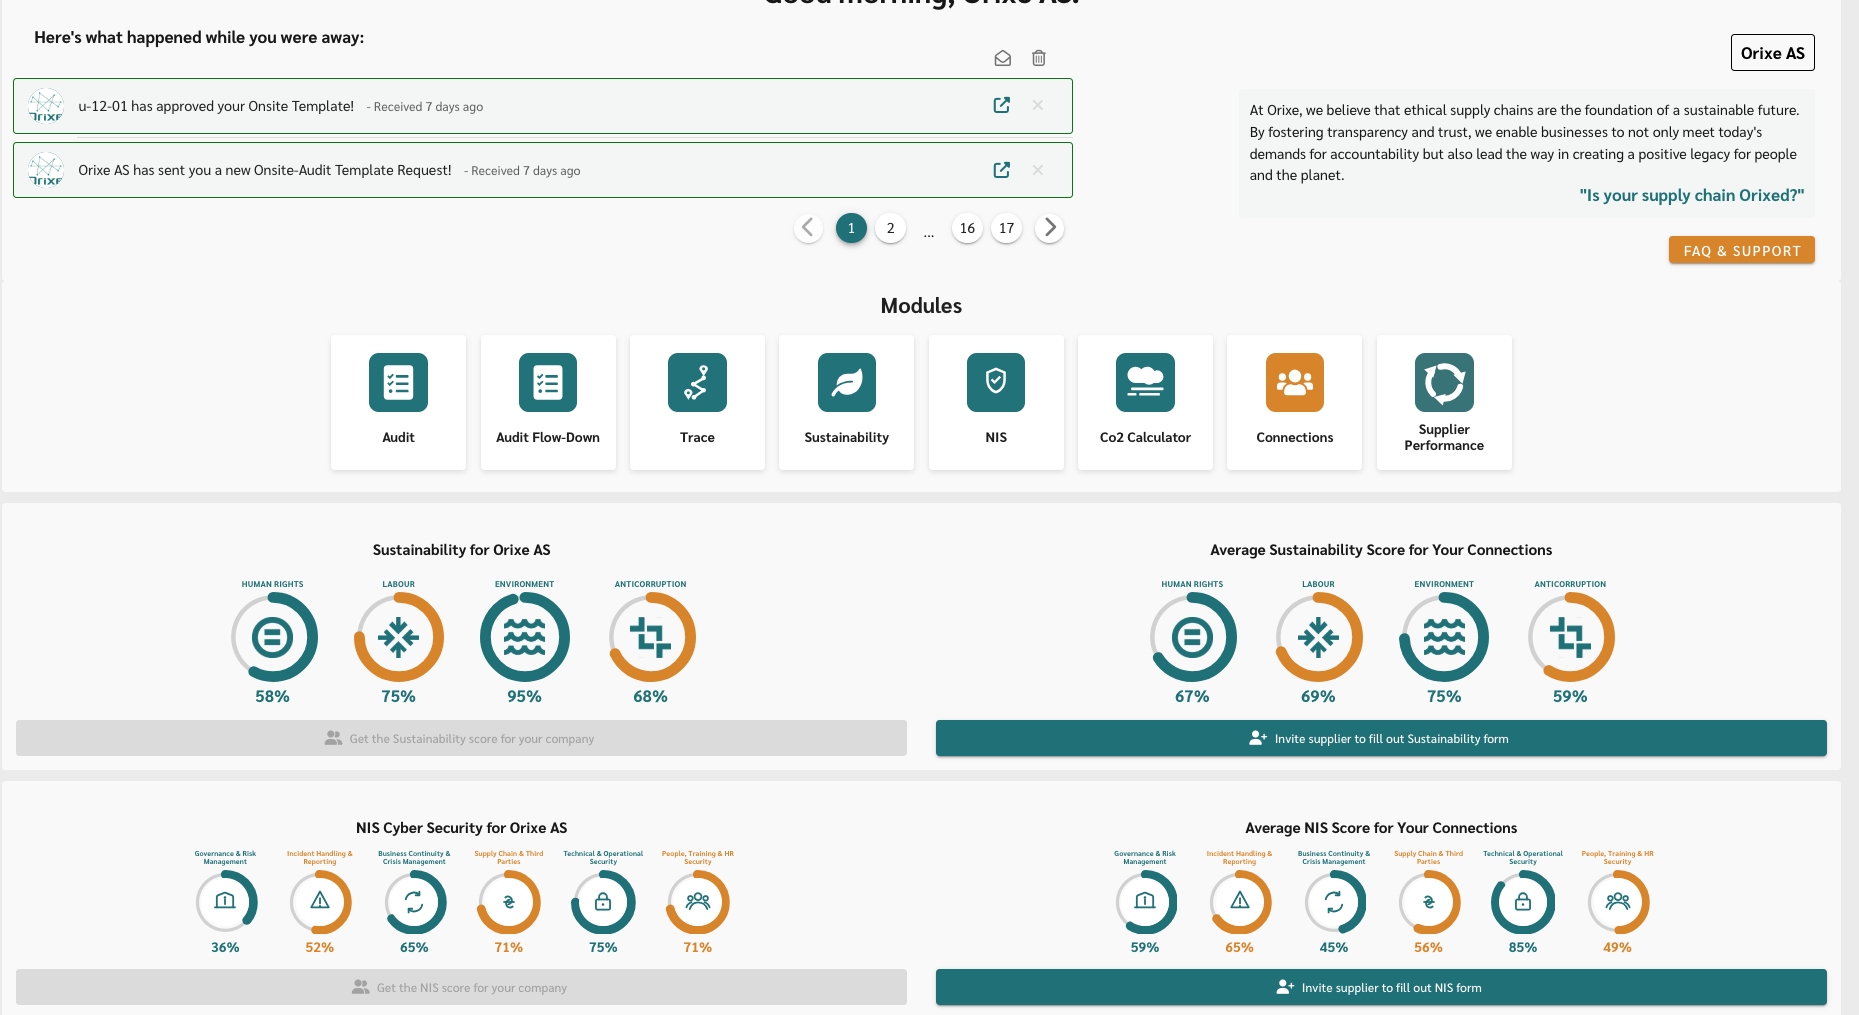Go to next notifications page
This screenshot has width=1859, height=1015.
click(x=1049, y=228)
